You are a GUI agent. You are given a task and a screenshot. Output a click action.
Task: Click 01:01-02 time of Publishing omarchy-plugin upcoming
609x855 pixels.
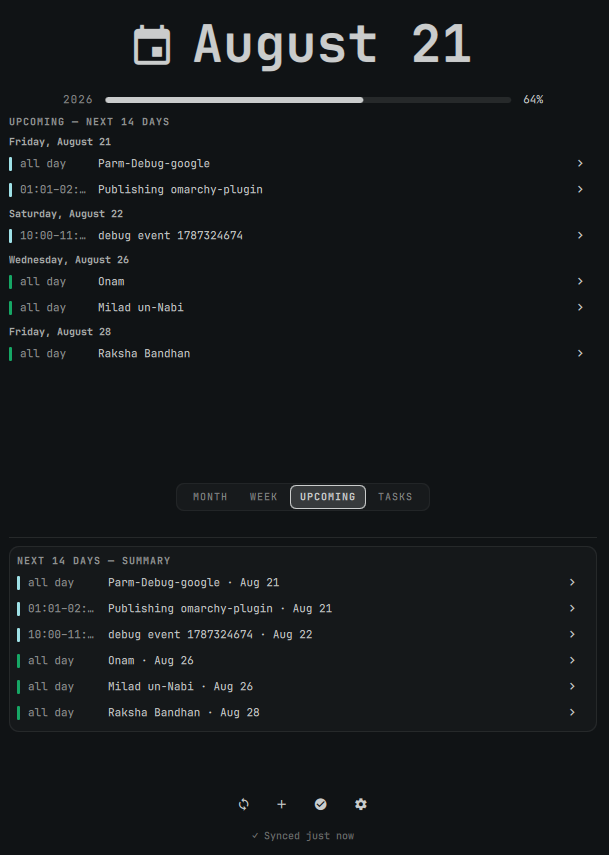click(53, 189)
